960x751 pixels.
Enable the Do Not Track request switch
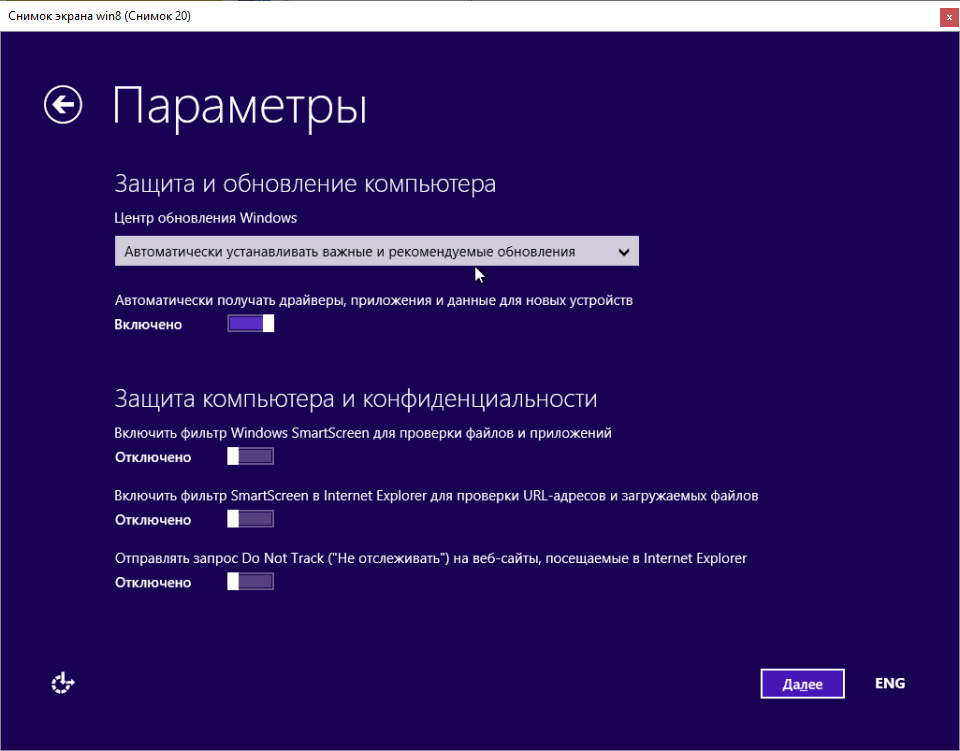click(x=250, y=581)
